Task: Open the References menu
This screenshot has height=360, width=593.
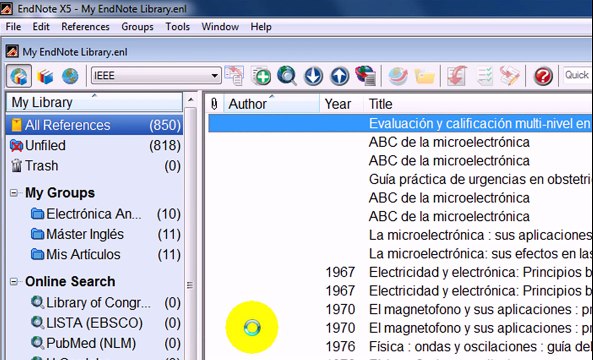Action: tap(85, 27)
